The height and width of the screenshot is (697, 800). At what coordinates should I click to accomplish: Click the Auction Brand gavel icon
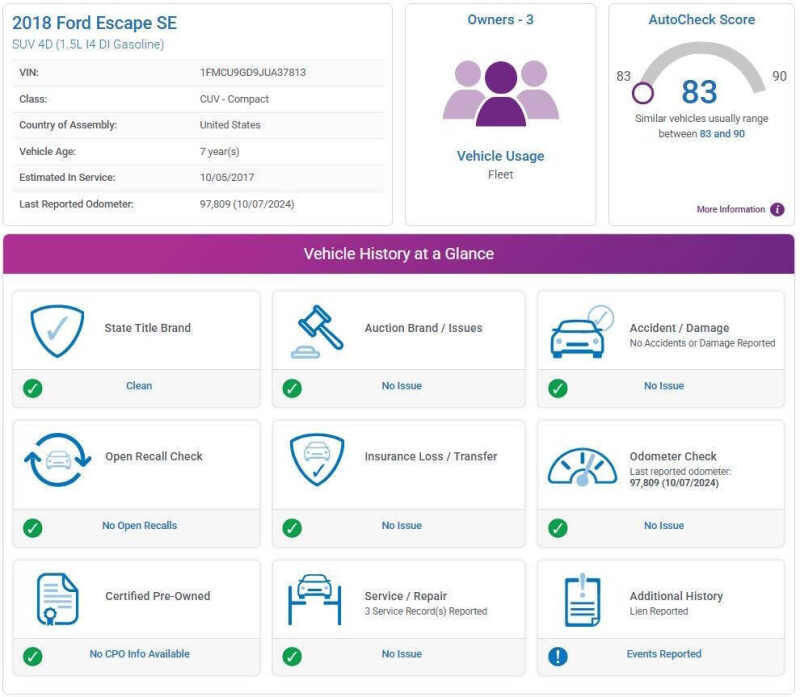click(x=317, y=331)
